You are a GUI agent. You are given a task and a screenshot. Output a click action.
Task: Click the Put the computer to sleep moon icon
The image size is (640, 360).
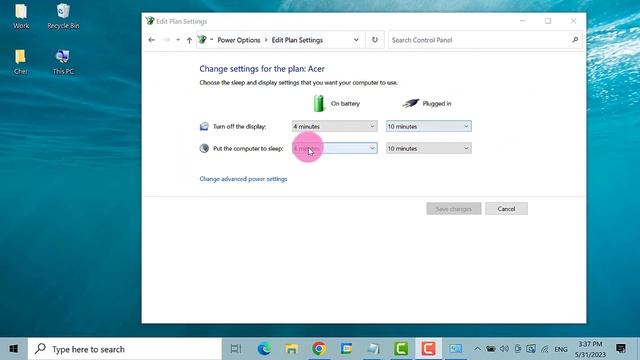point(204,148)
